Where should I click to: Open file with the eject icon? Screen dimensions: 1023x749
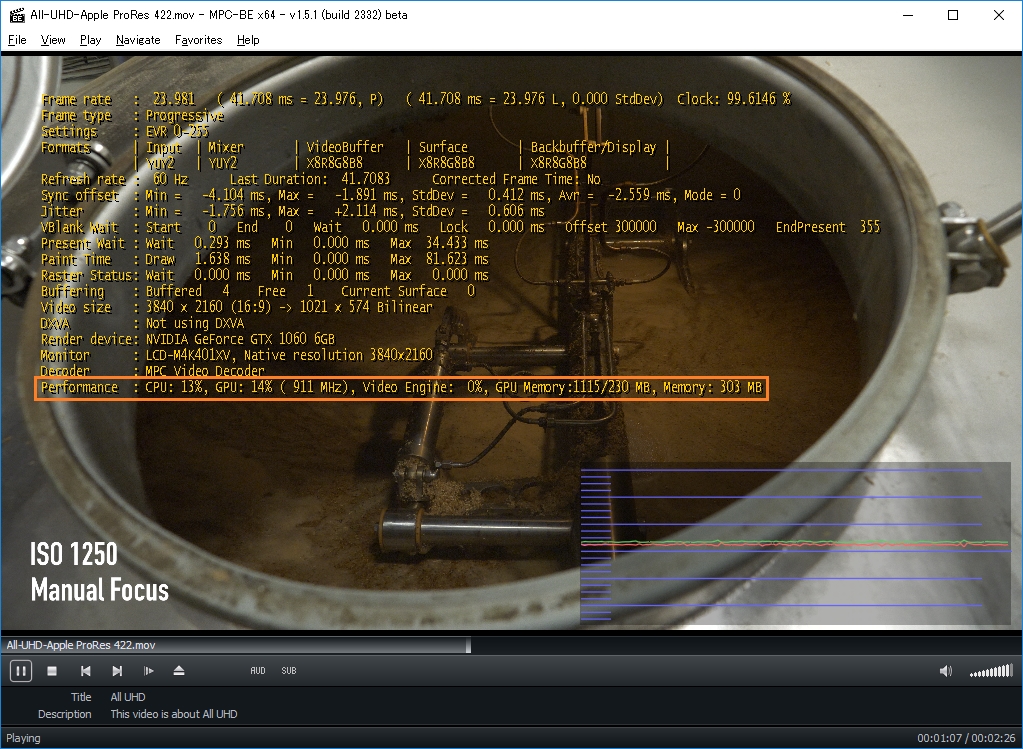click(179, 671)
